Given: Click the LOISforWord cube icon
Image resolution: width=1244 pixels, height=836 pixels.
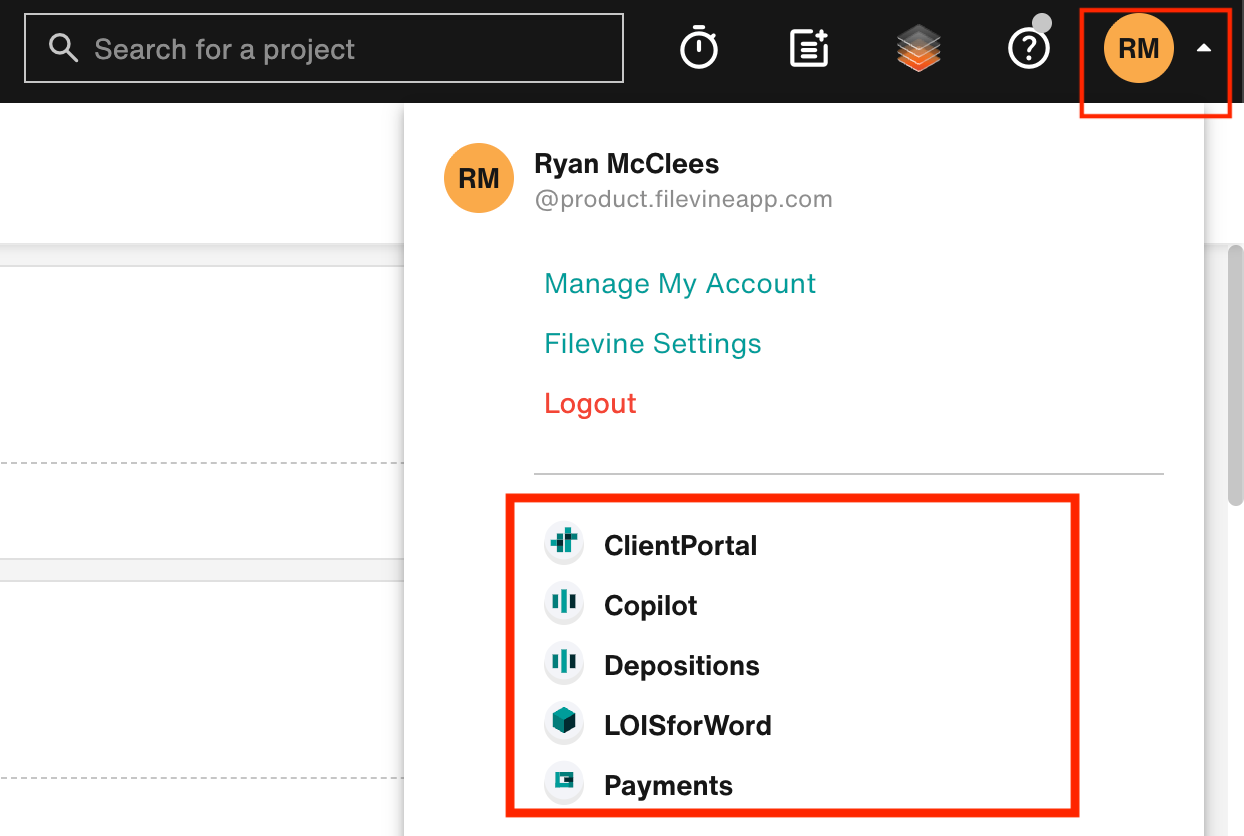Looking at the screenshot, I should pos(564,722).
